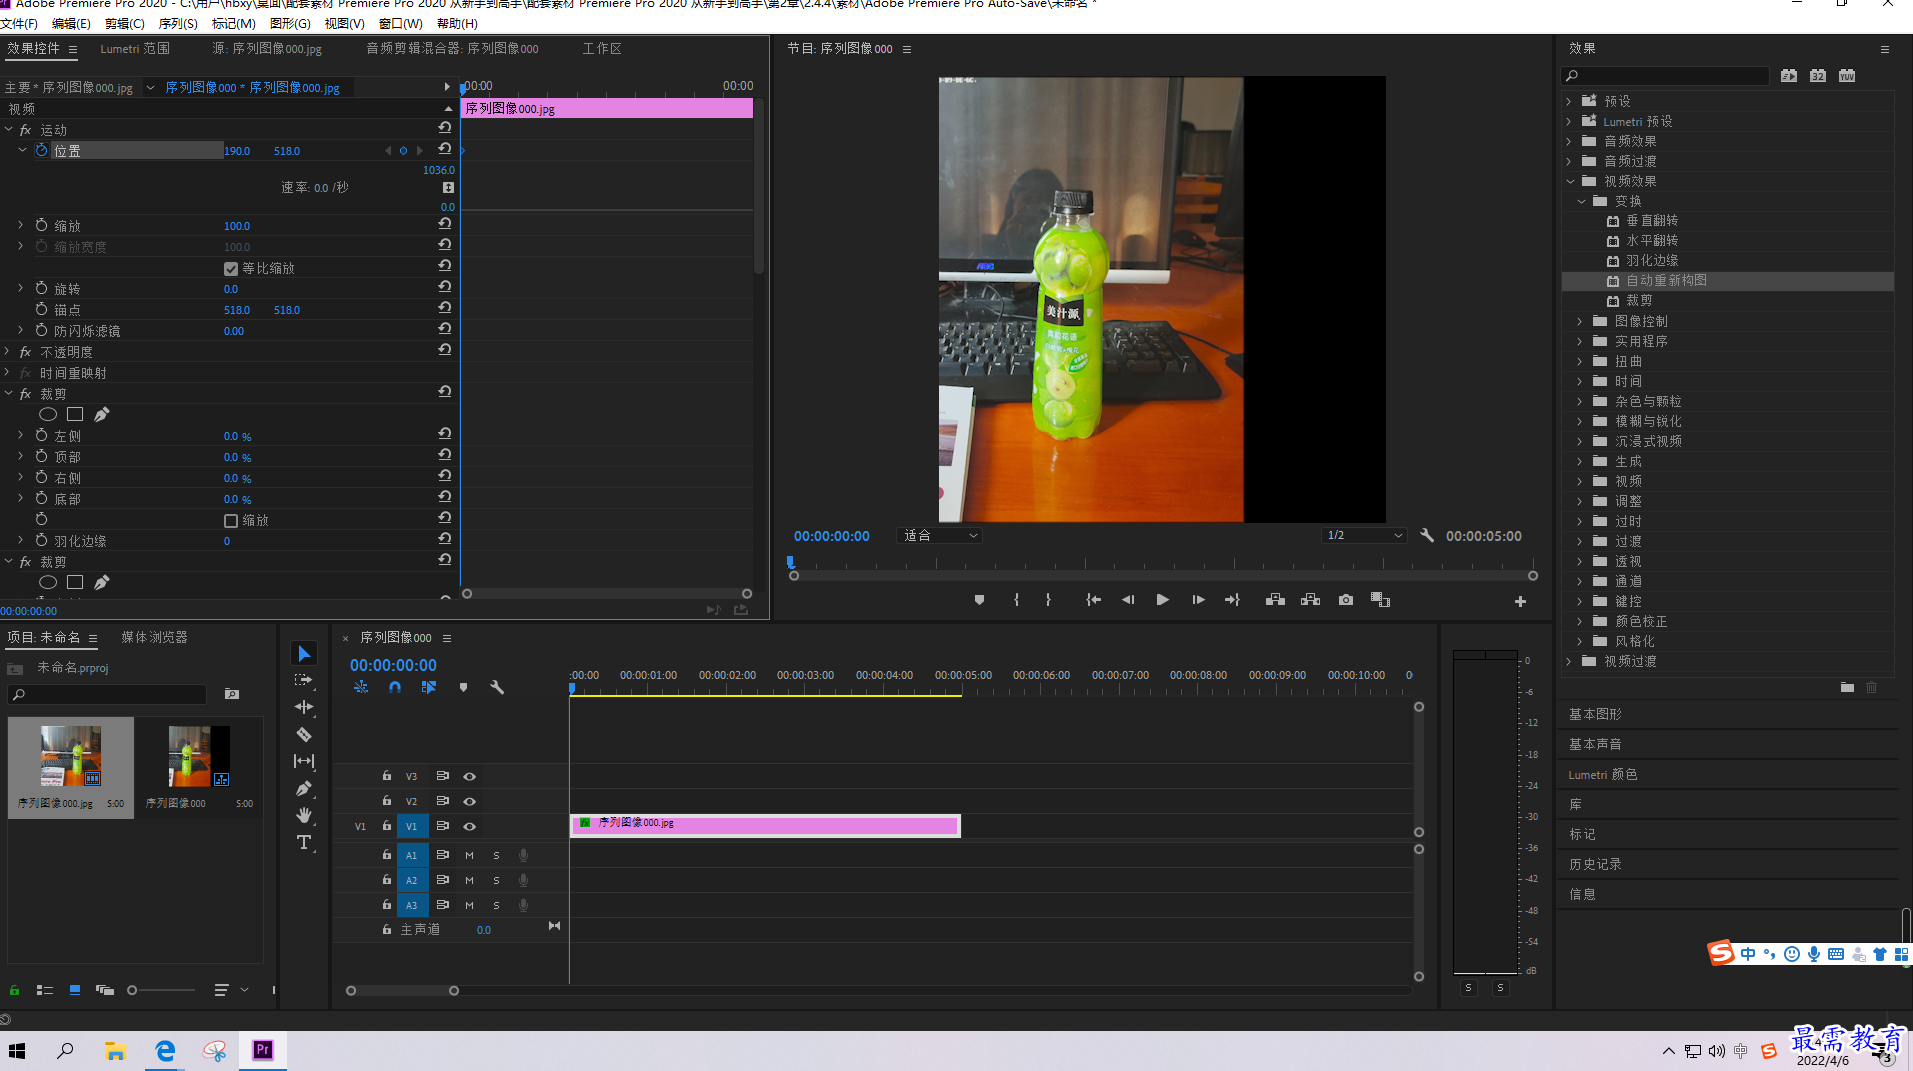The image size is (1913, 1071).
Task: Open the 适合 zoom level dropdown
Action: pos(940,536)
